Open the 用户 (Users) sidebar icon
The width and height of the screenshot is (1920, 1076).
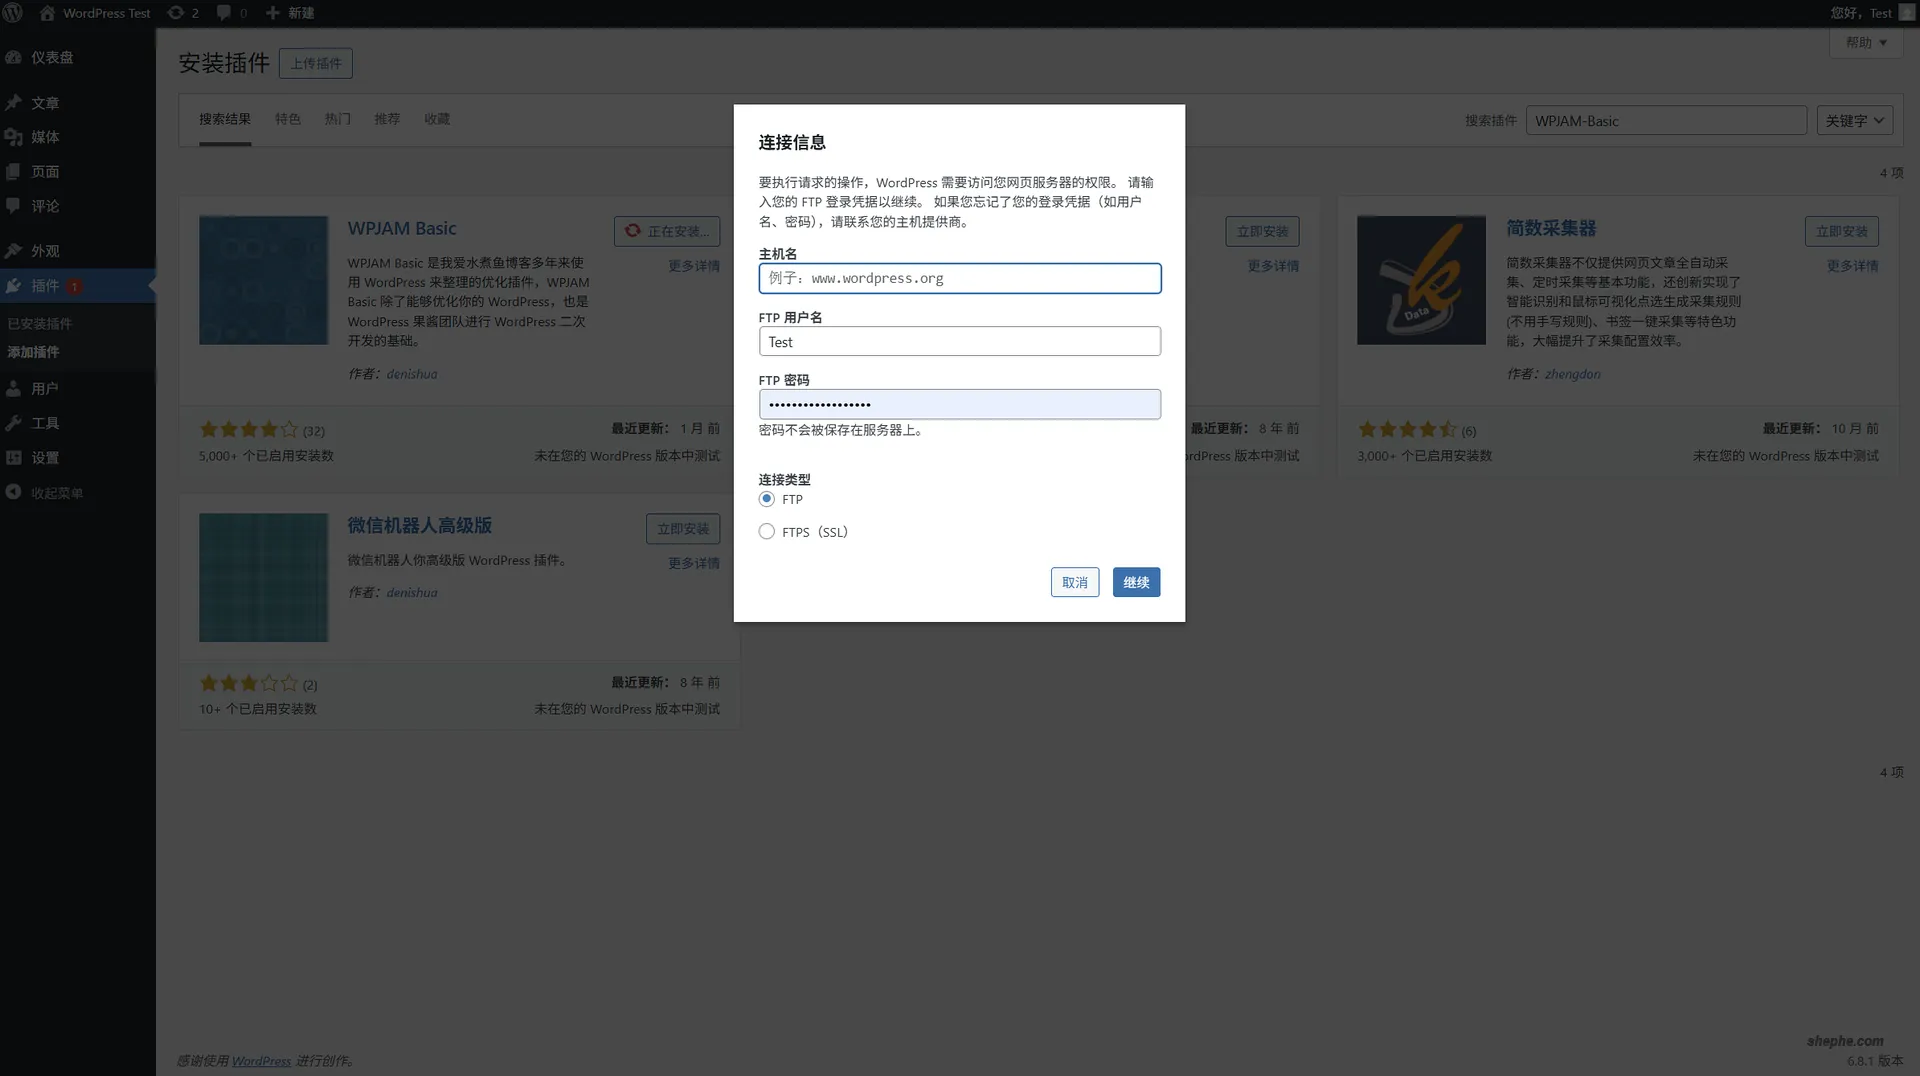(14, 388)
